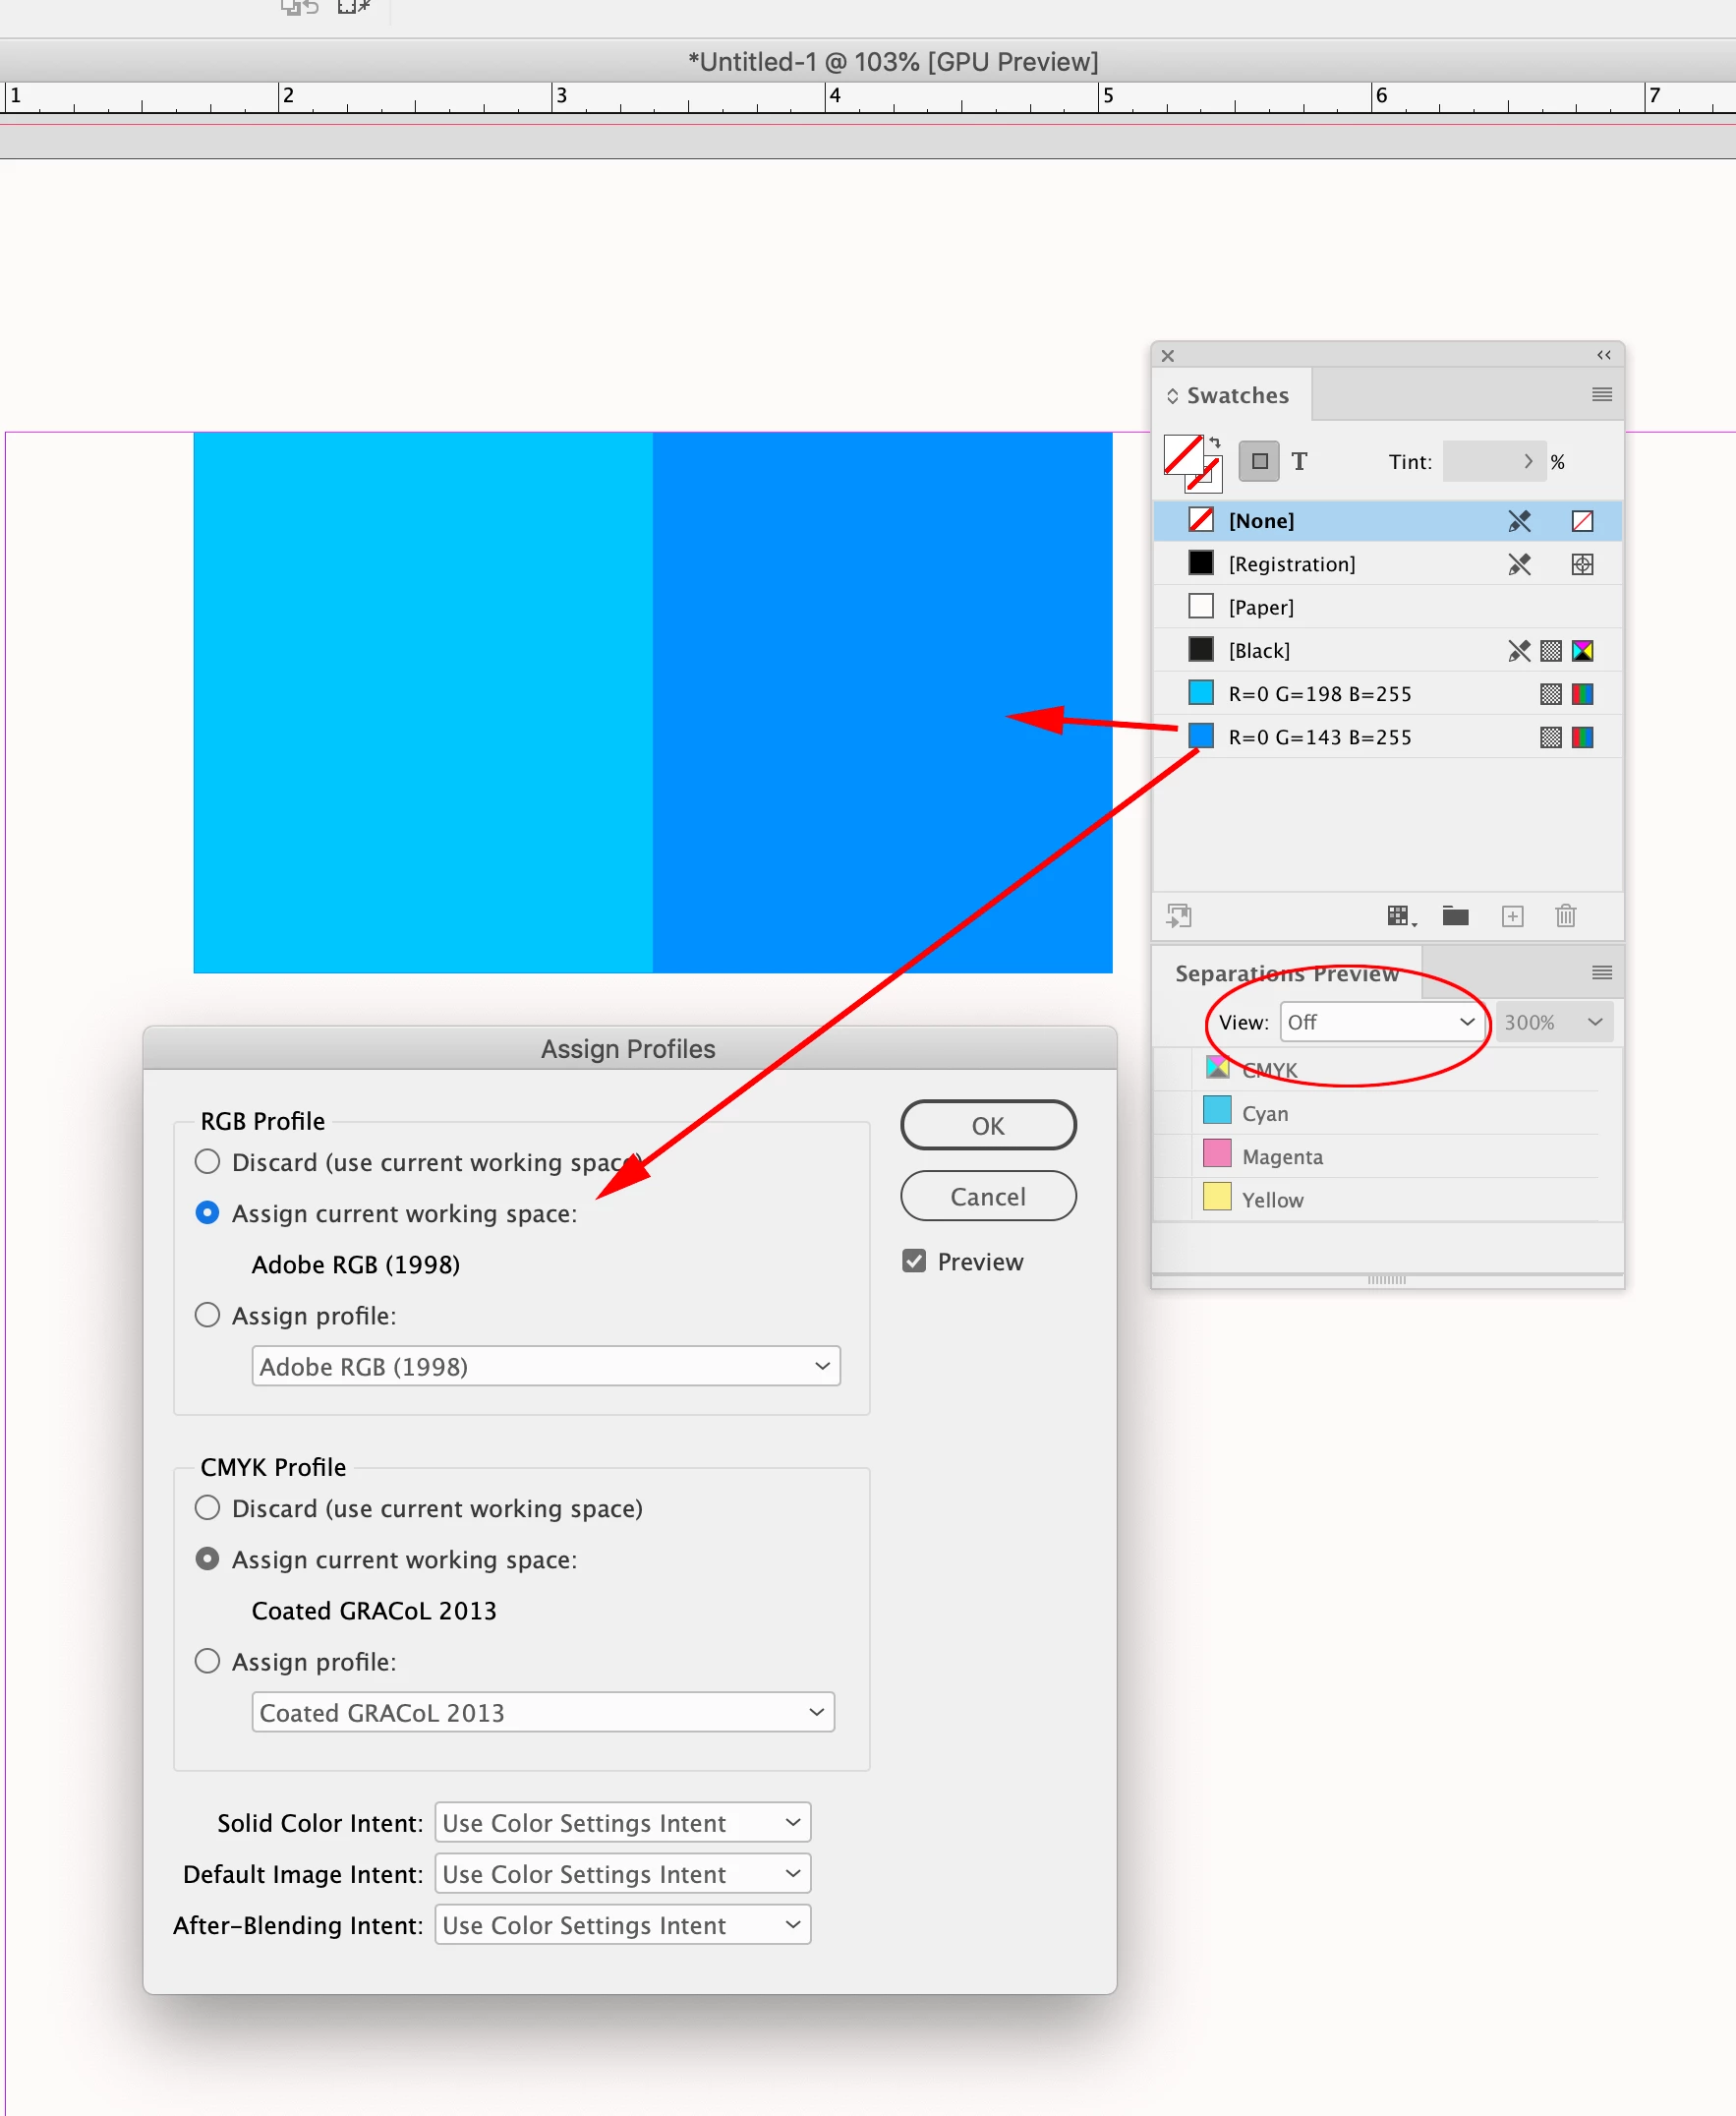The image size is (1736, 2116).
Task: Swap fill and stroke using the arrow icon
Action: [x=1215, y=442]
